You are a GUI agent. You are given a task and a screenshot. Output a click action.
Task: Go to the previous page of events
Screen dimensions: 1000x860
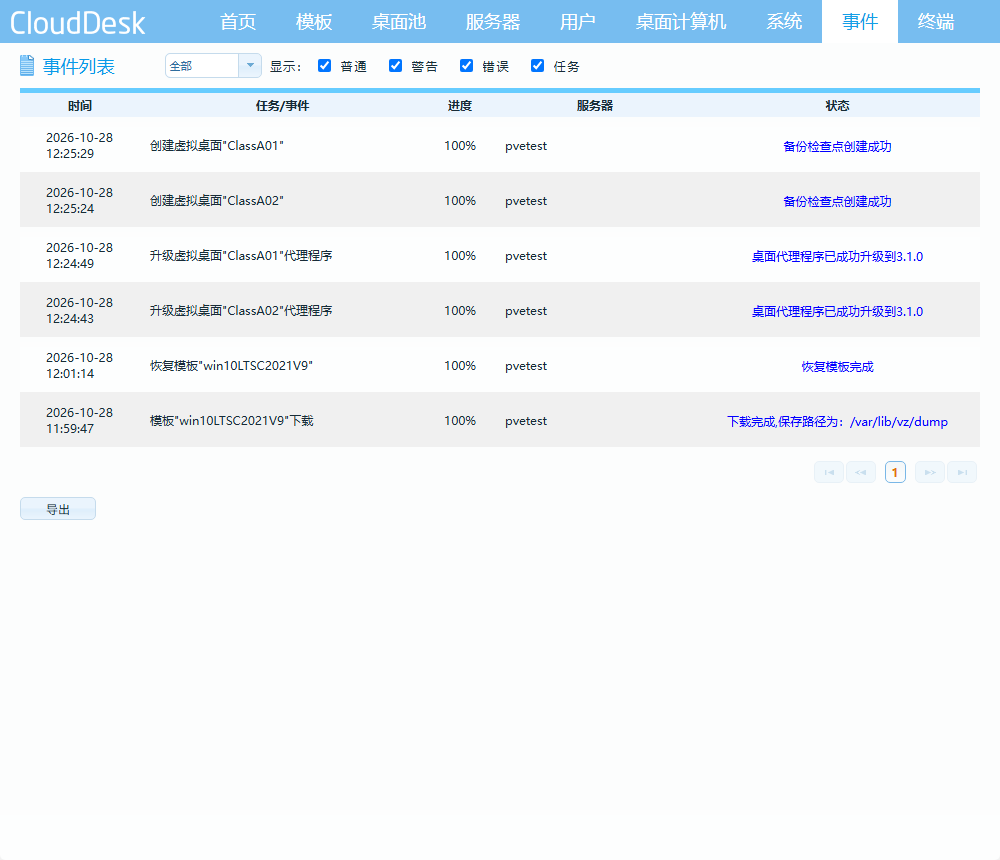point(861,472)
